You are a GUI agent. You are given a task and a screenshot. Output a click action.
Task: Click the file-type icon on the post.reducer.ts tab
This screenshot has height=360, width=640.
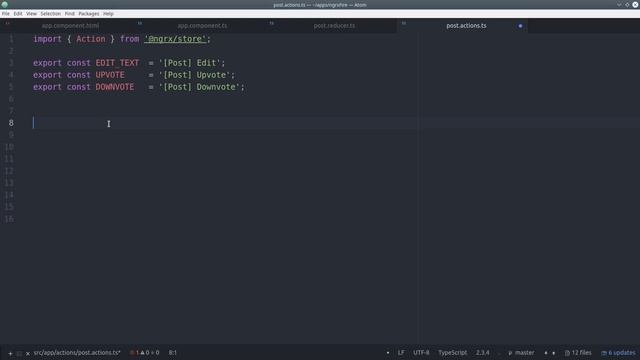pyautogui.click(x=271, y=23)
